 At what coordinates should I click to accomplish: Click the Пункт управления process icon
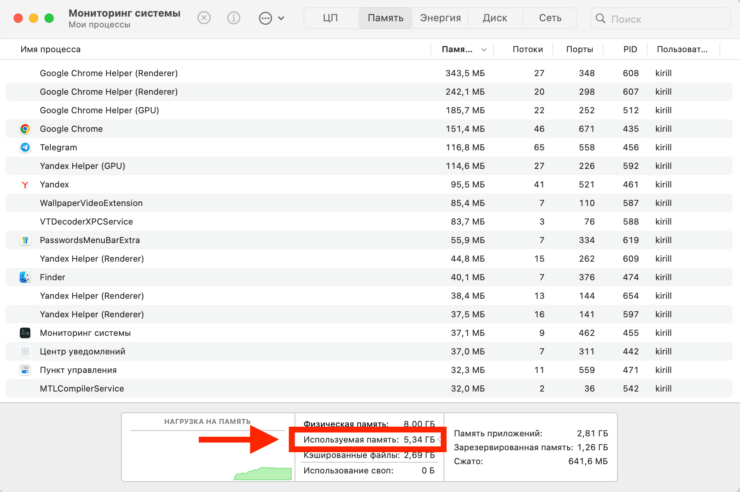(x=25, y=370)
